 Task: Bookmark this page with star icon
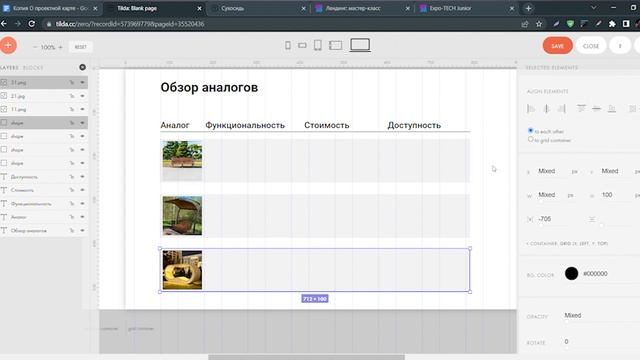[x=539, y=24]
